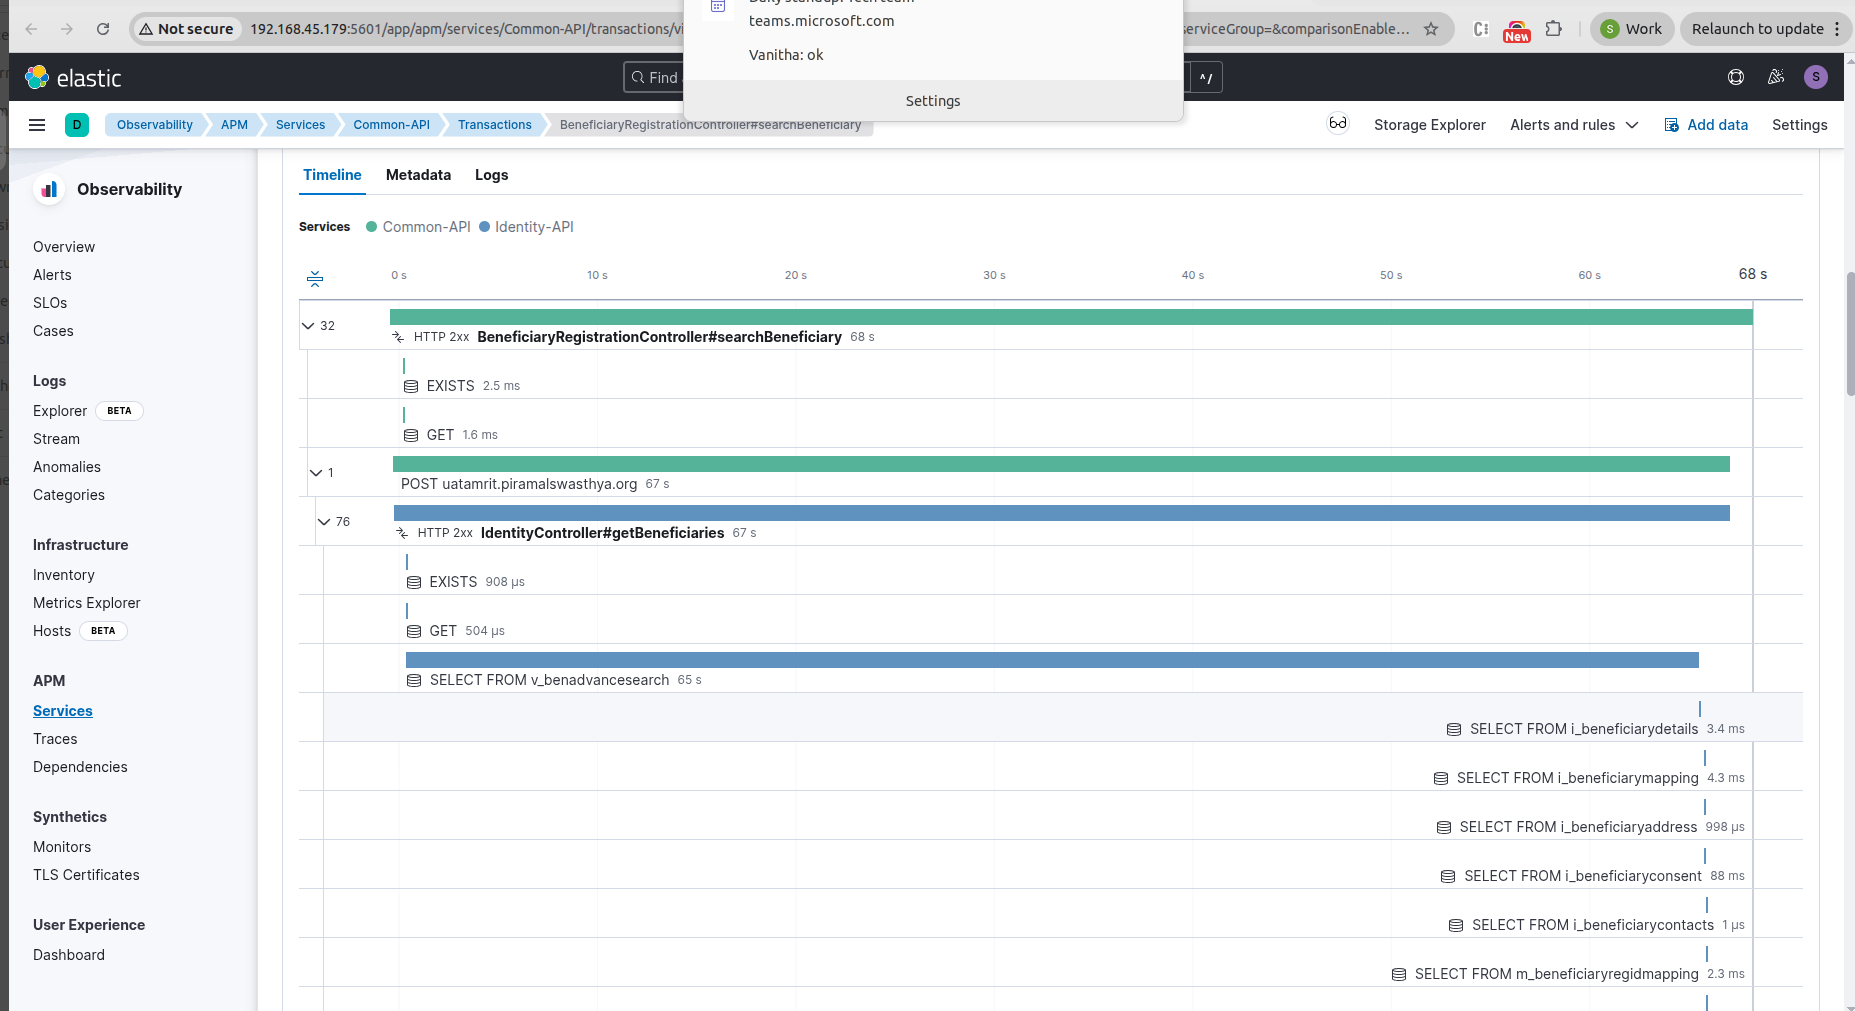1855x1011 pixels.
Task: Click the Find apps search field
Action: pos(655,77)
